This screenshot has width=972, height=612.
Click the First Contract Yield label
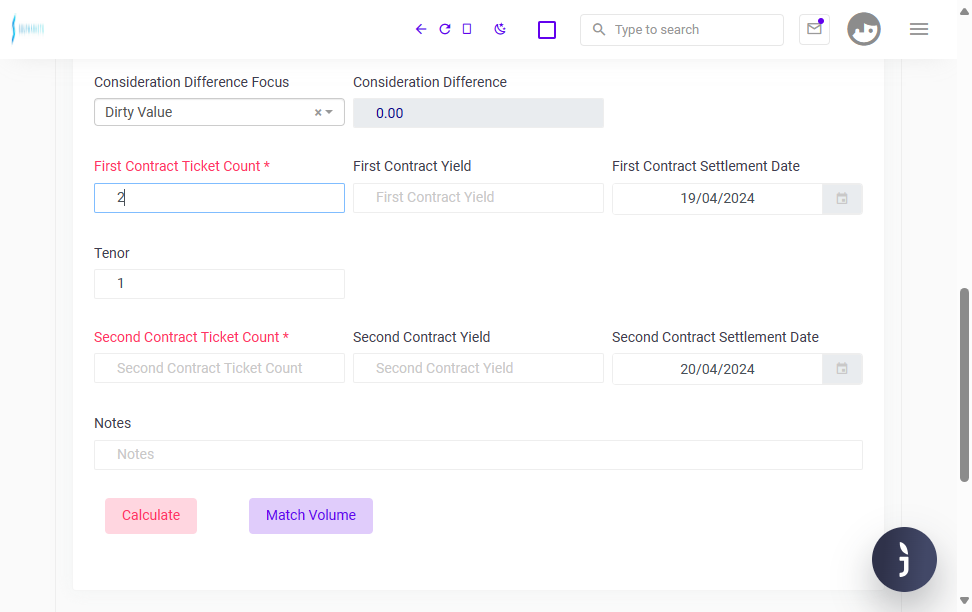[412, 166]
